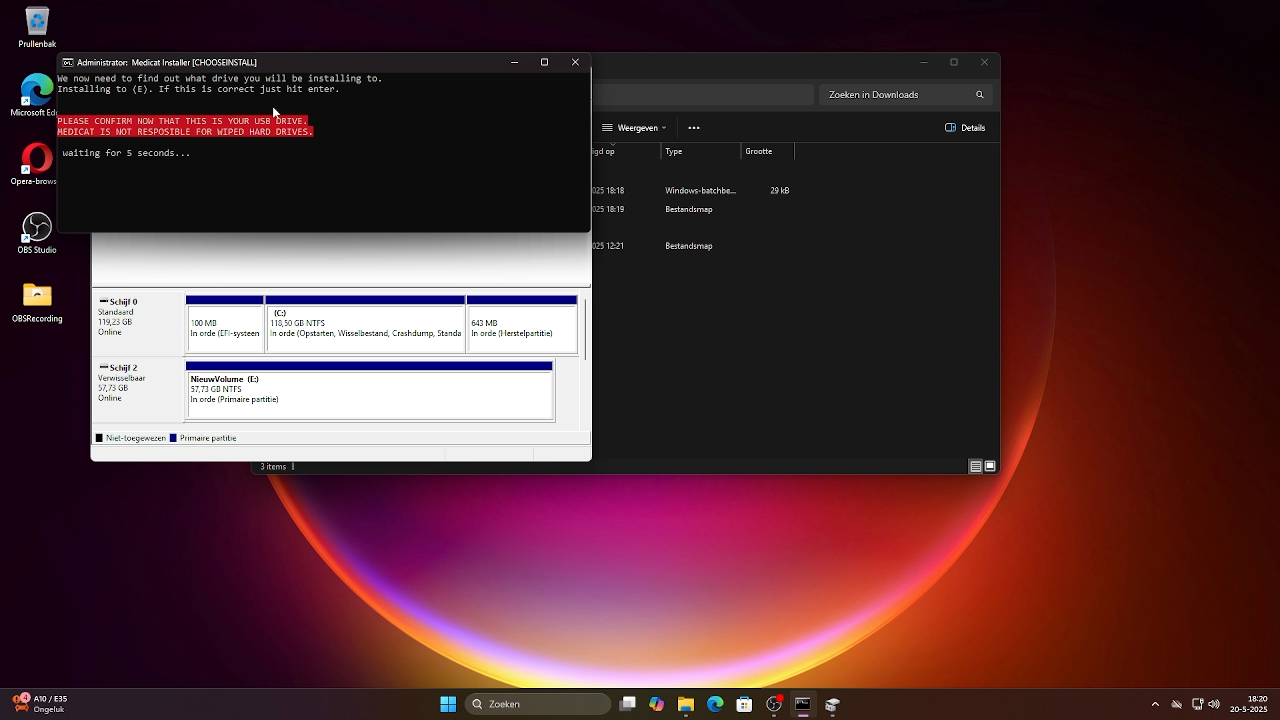Click the Disk Management vertical scrollbar

[585, 329]
